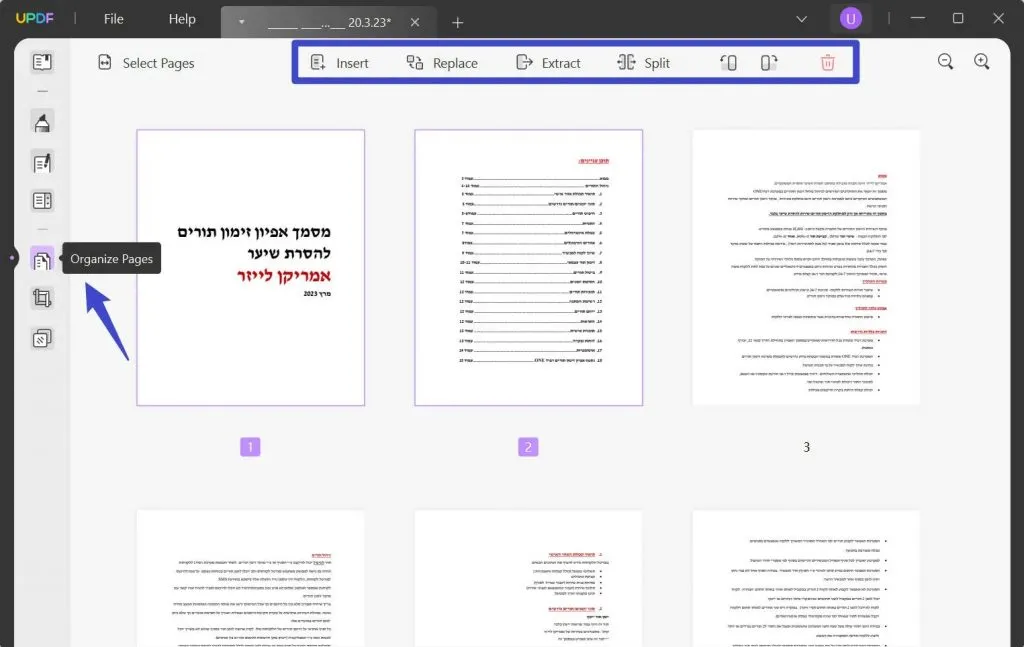This screenshot has width=1024, height=647.
Task: Switch to the 20.3.23 document tab
Action: click(x=329, y=22)
